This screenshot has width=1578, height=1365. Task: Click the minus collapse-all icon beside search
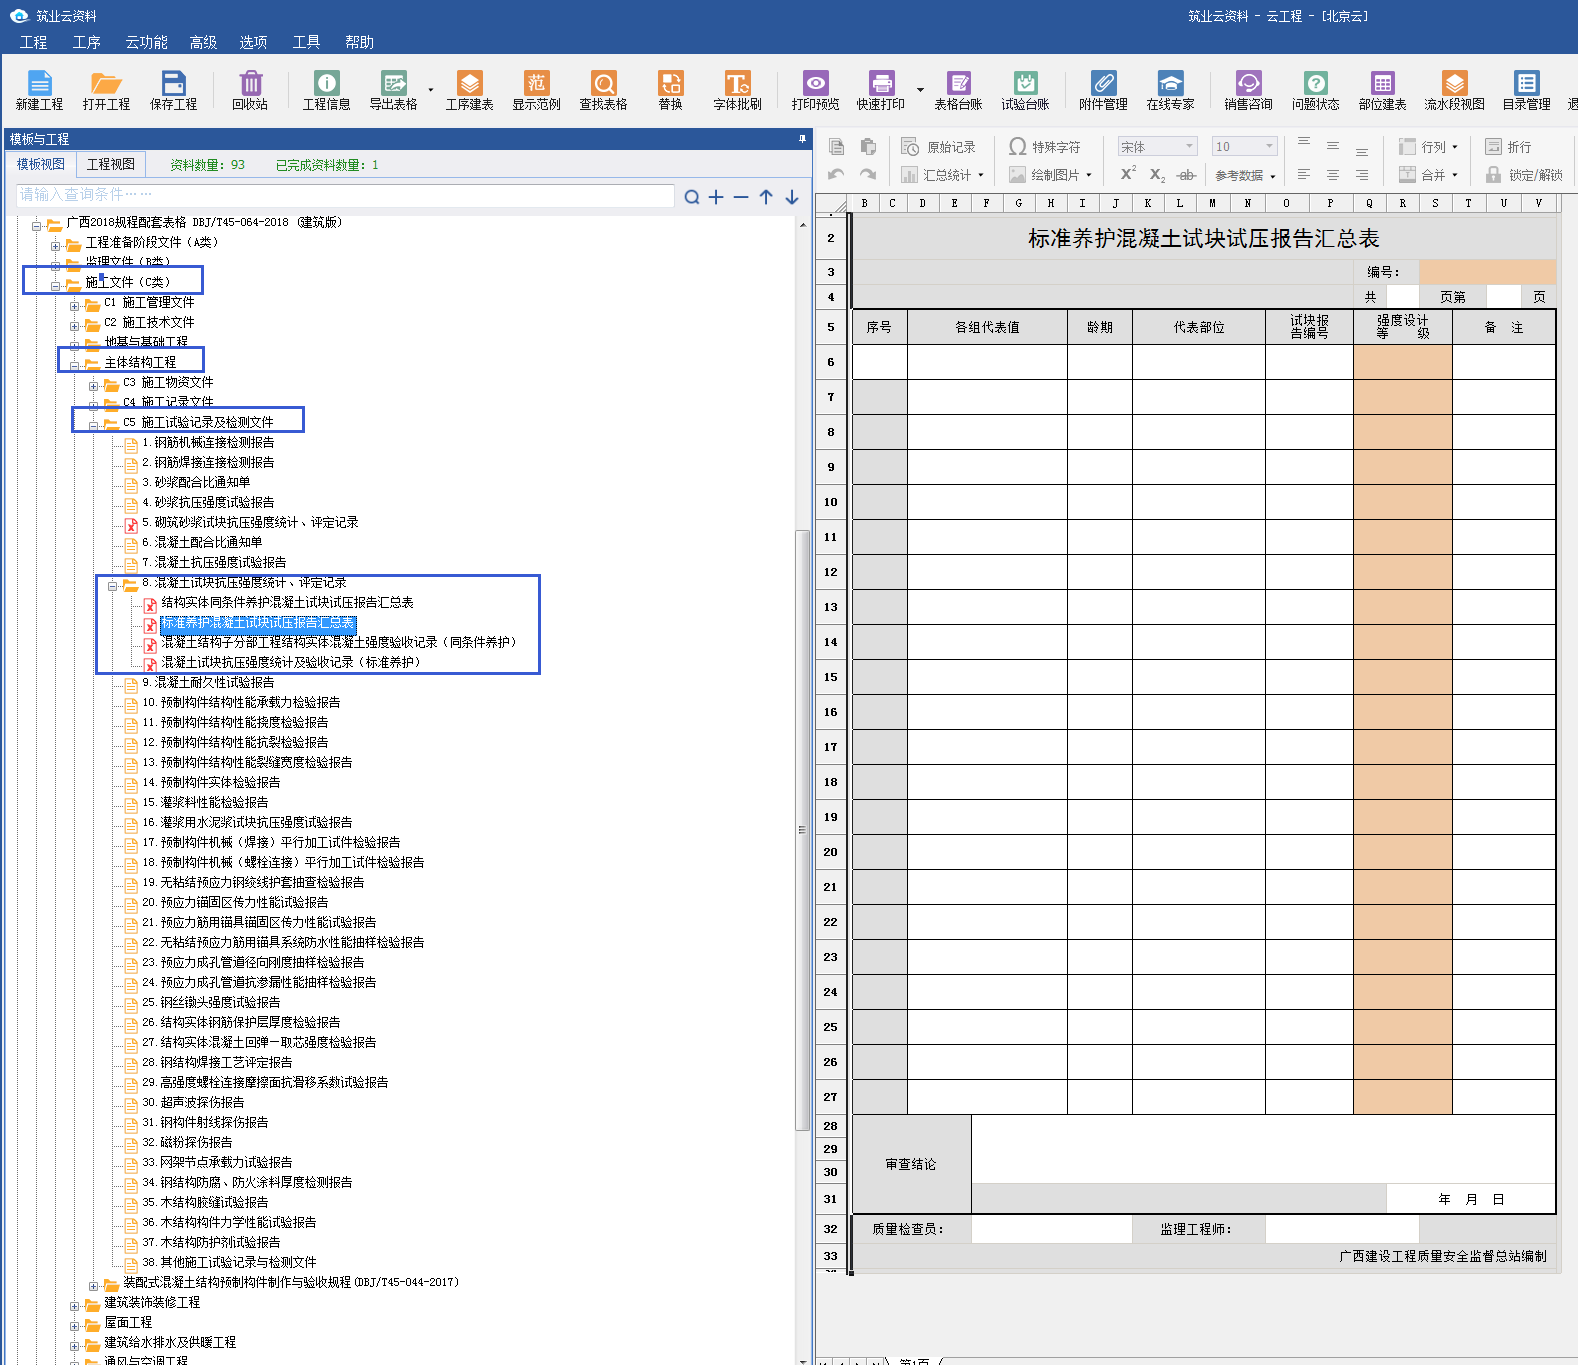coord(741,197)
